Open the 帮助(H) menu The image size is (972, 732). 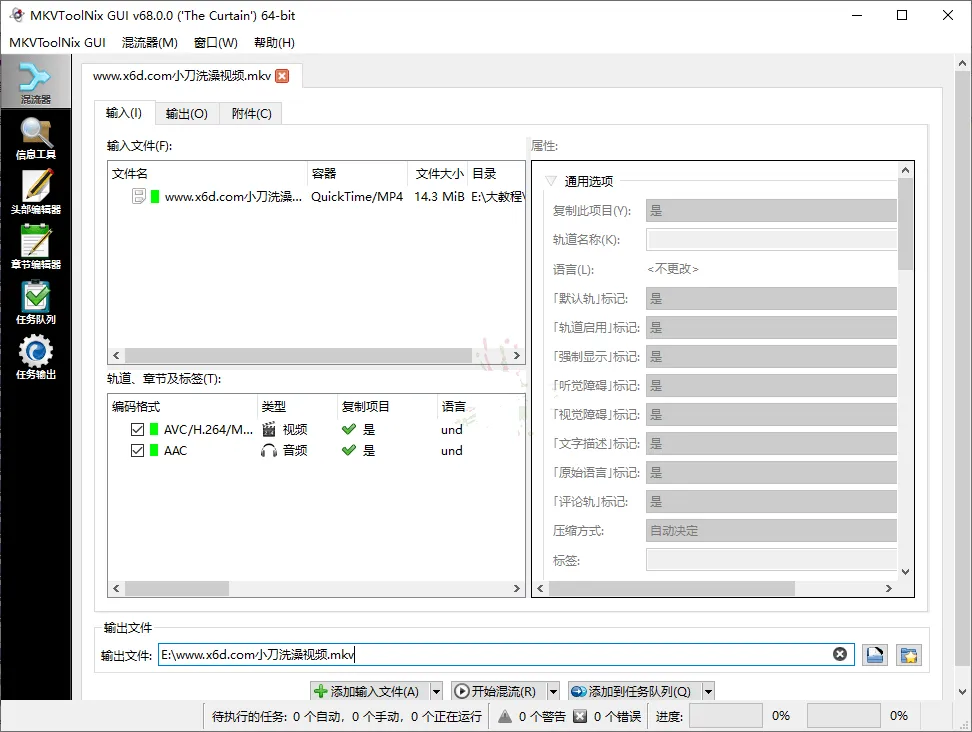coord(273,42)
